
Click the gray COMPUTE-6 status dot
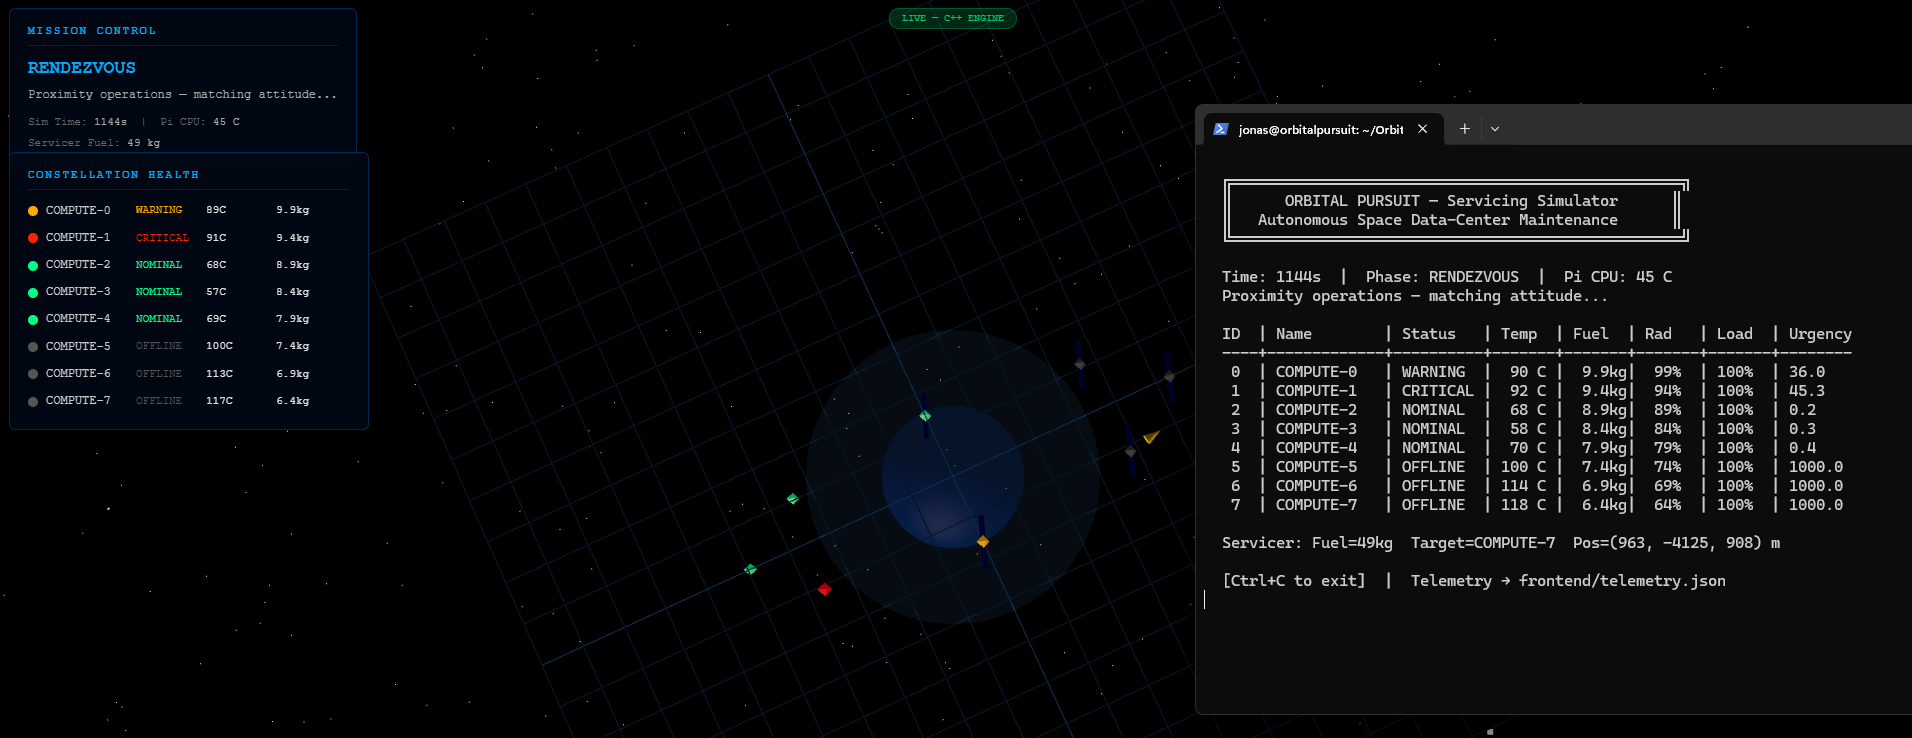33,374
